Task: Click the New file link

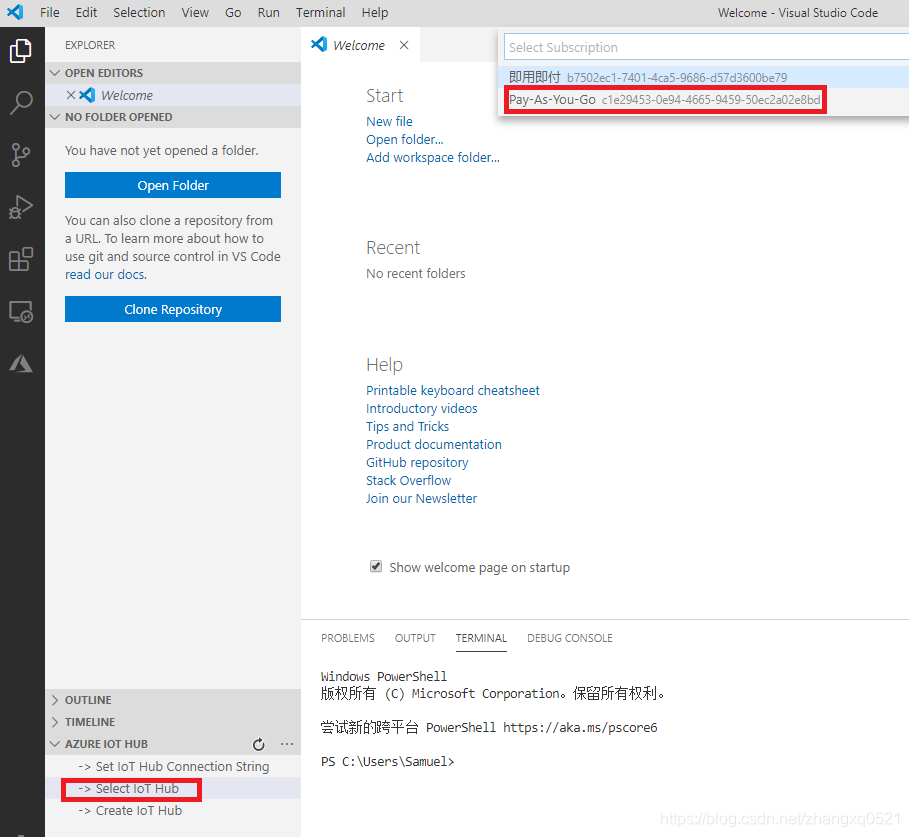Action: [389, 122]
